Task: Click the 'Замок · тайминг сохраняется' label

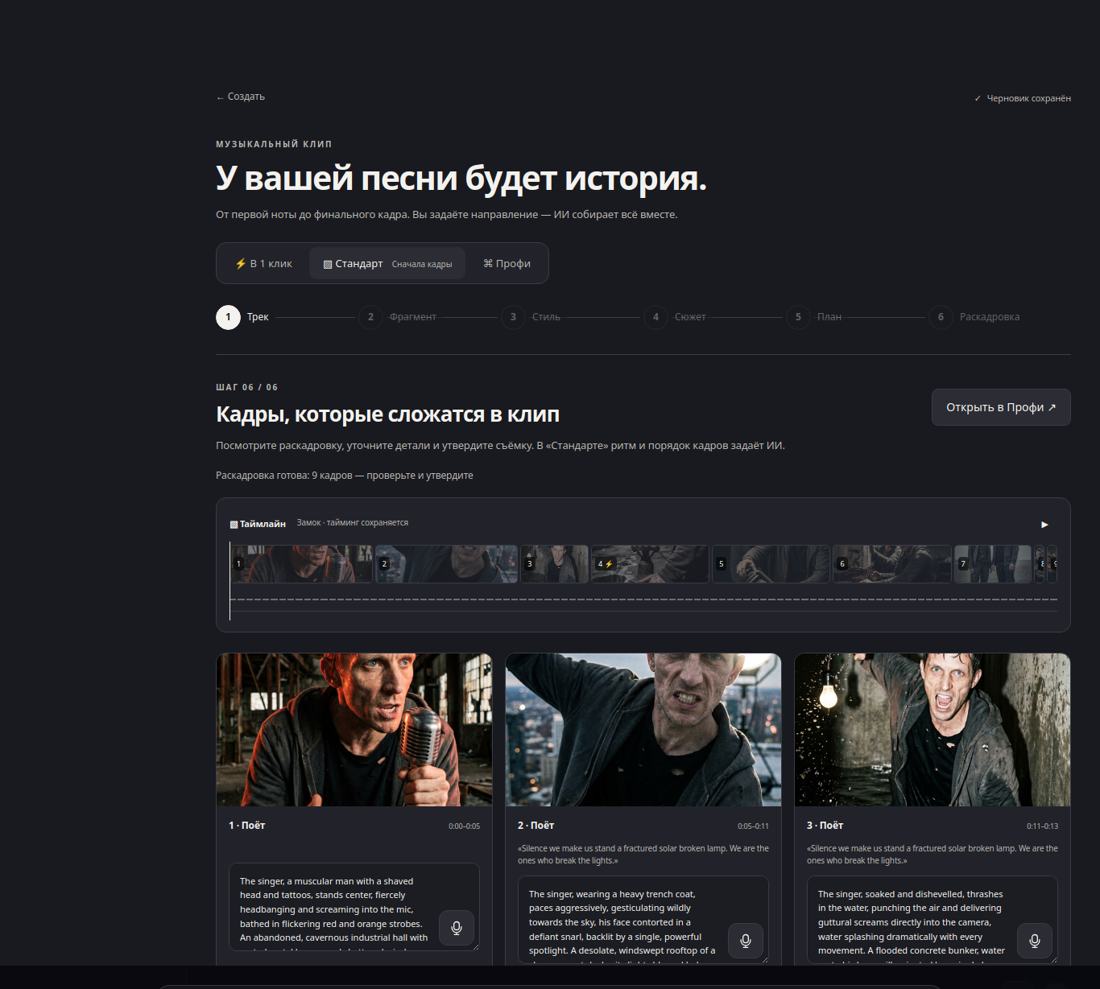Action: pos(352,523)
